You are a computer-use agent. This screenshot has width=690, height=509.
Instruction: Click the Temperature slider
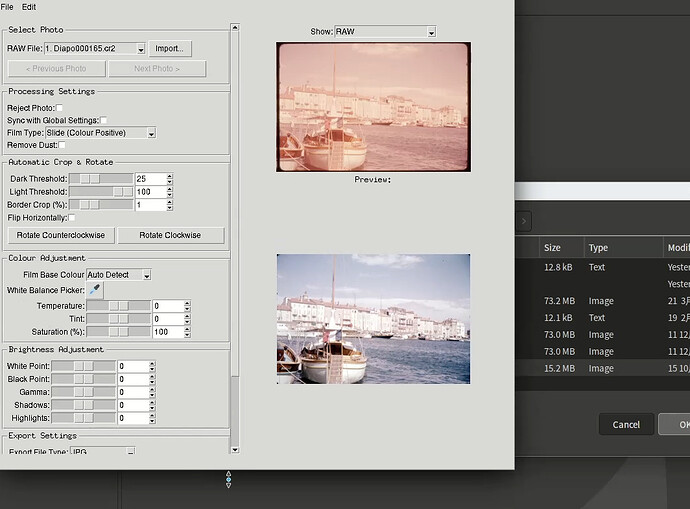pos(118,305)
